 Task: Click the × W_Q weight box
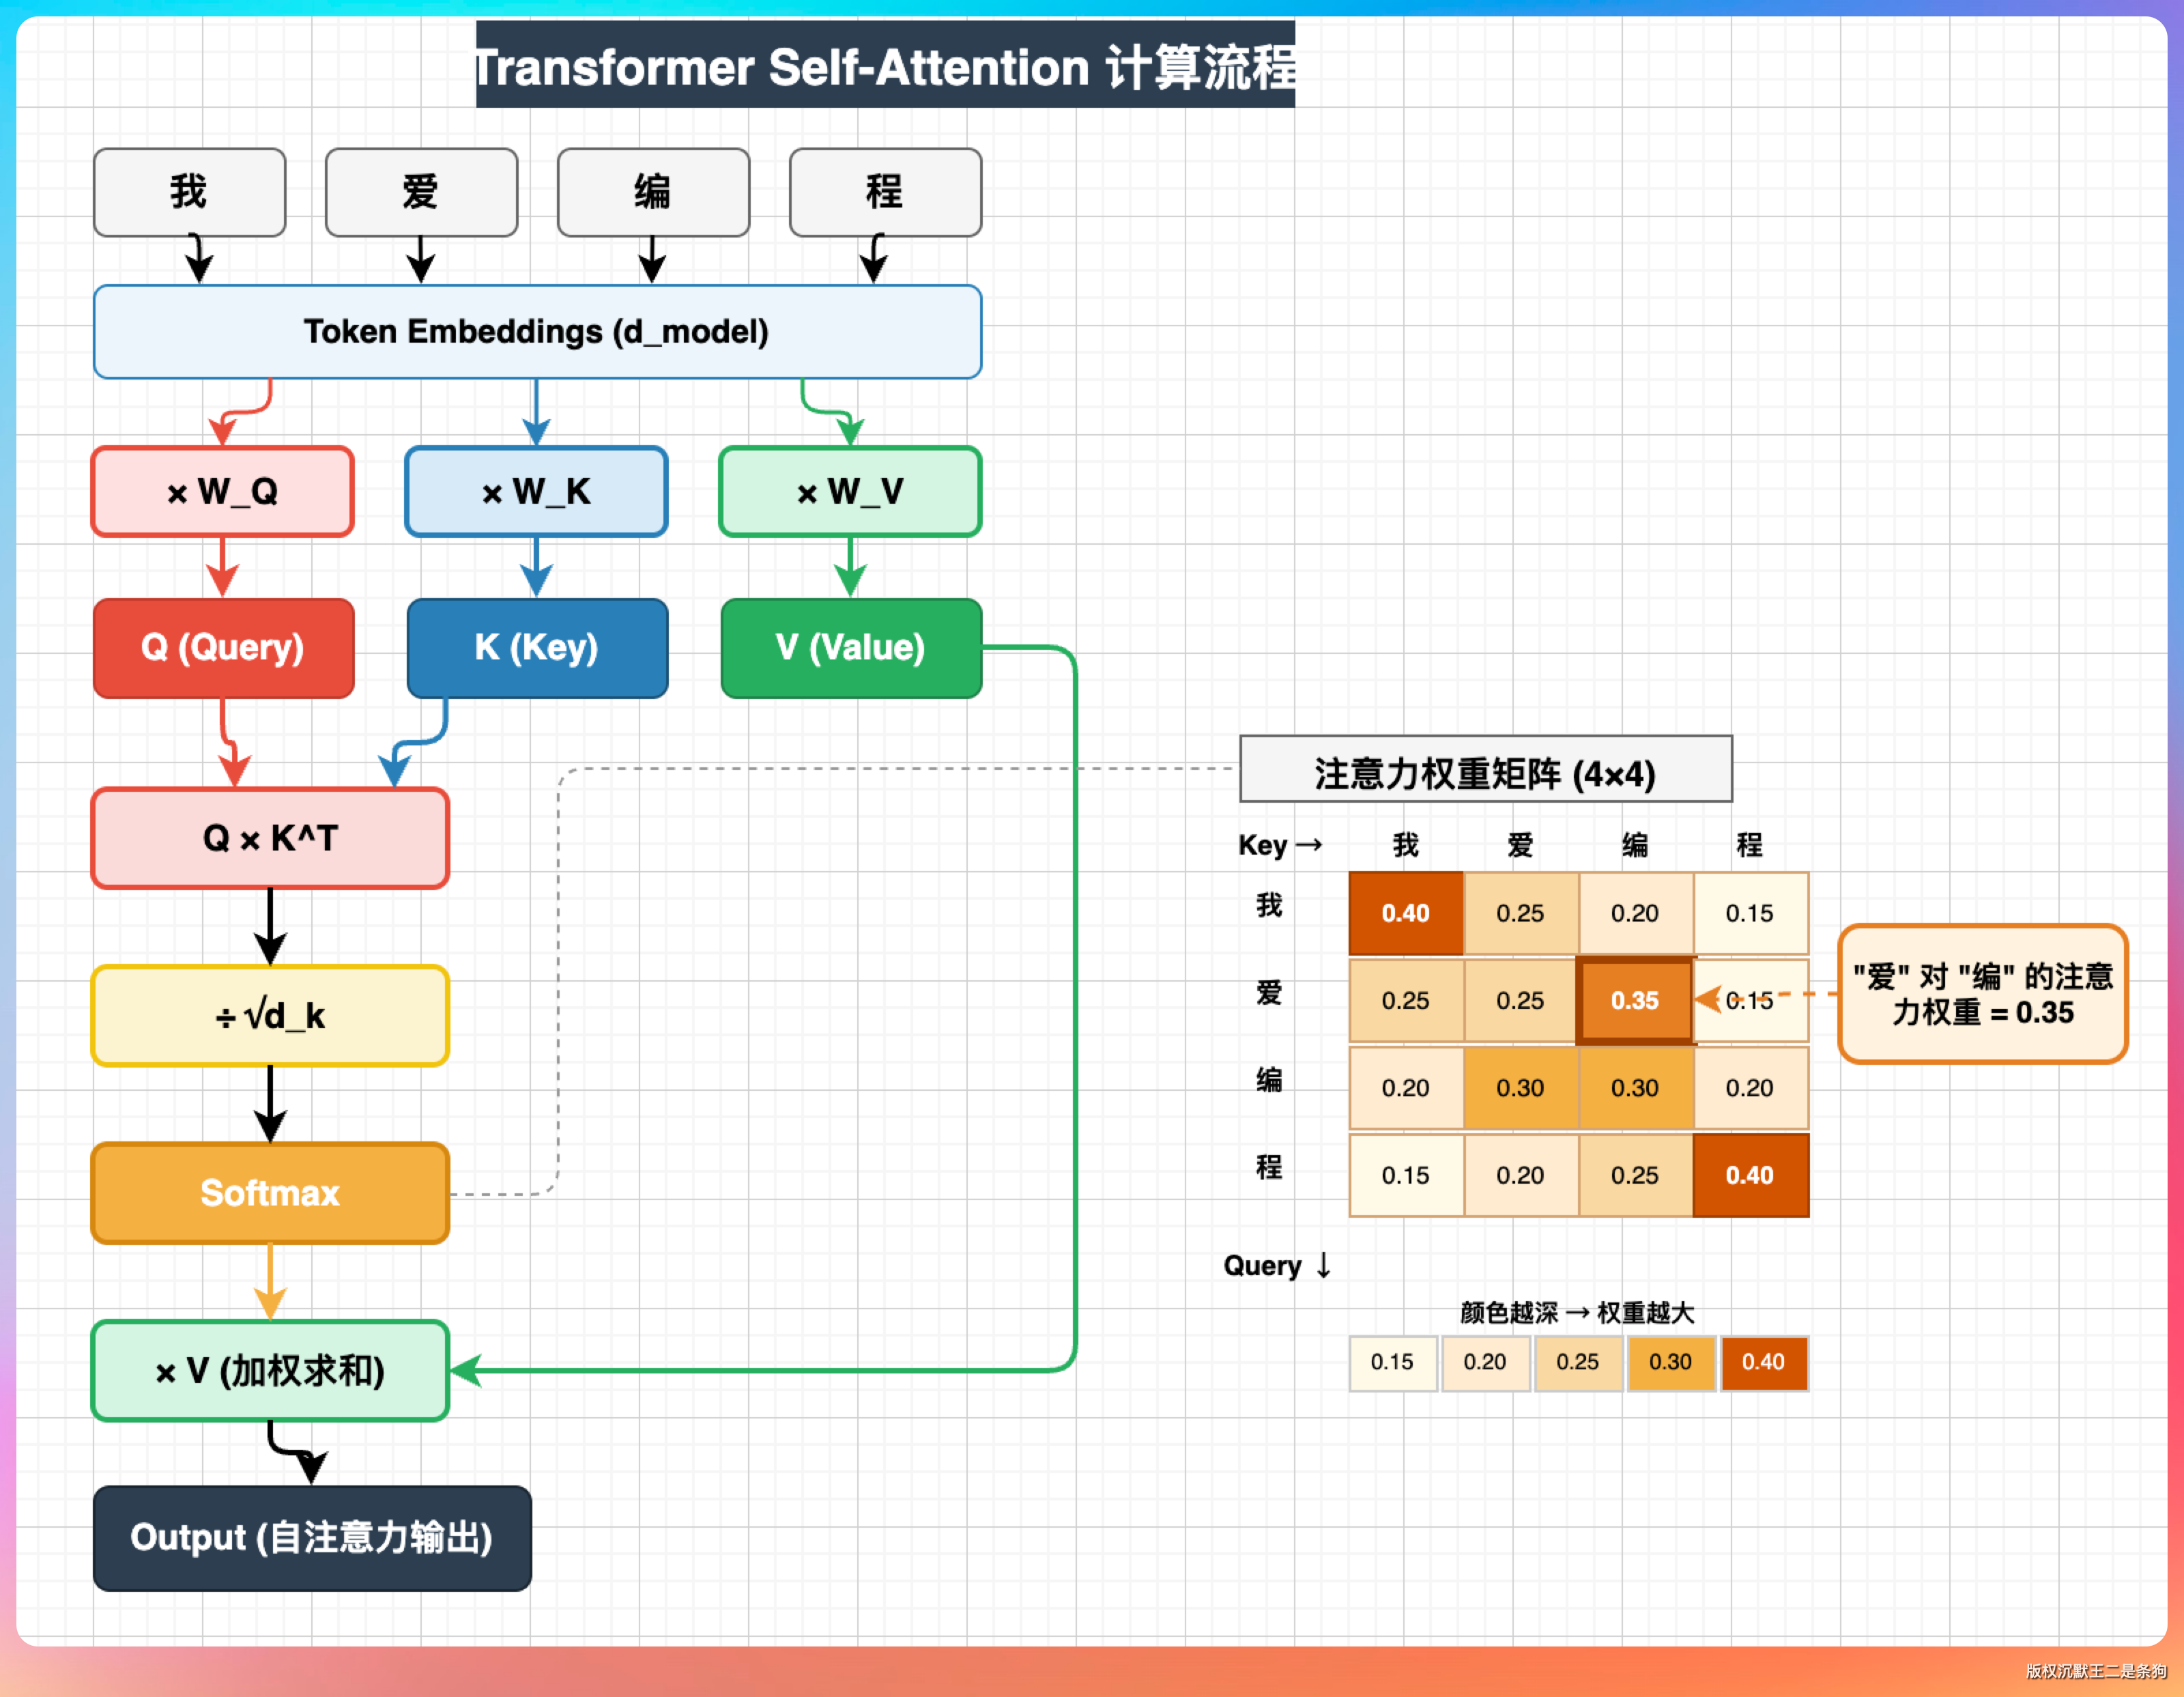pos(222,491)
